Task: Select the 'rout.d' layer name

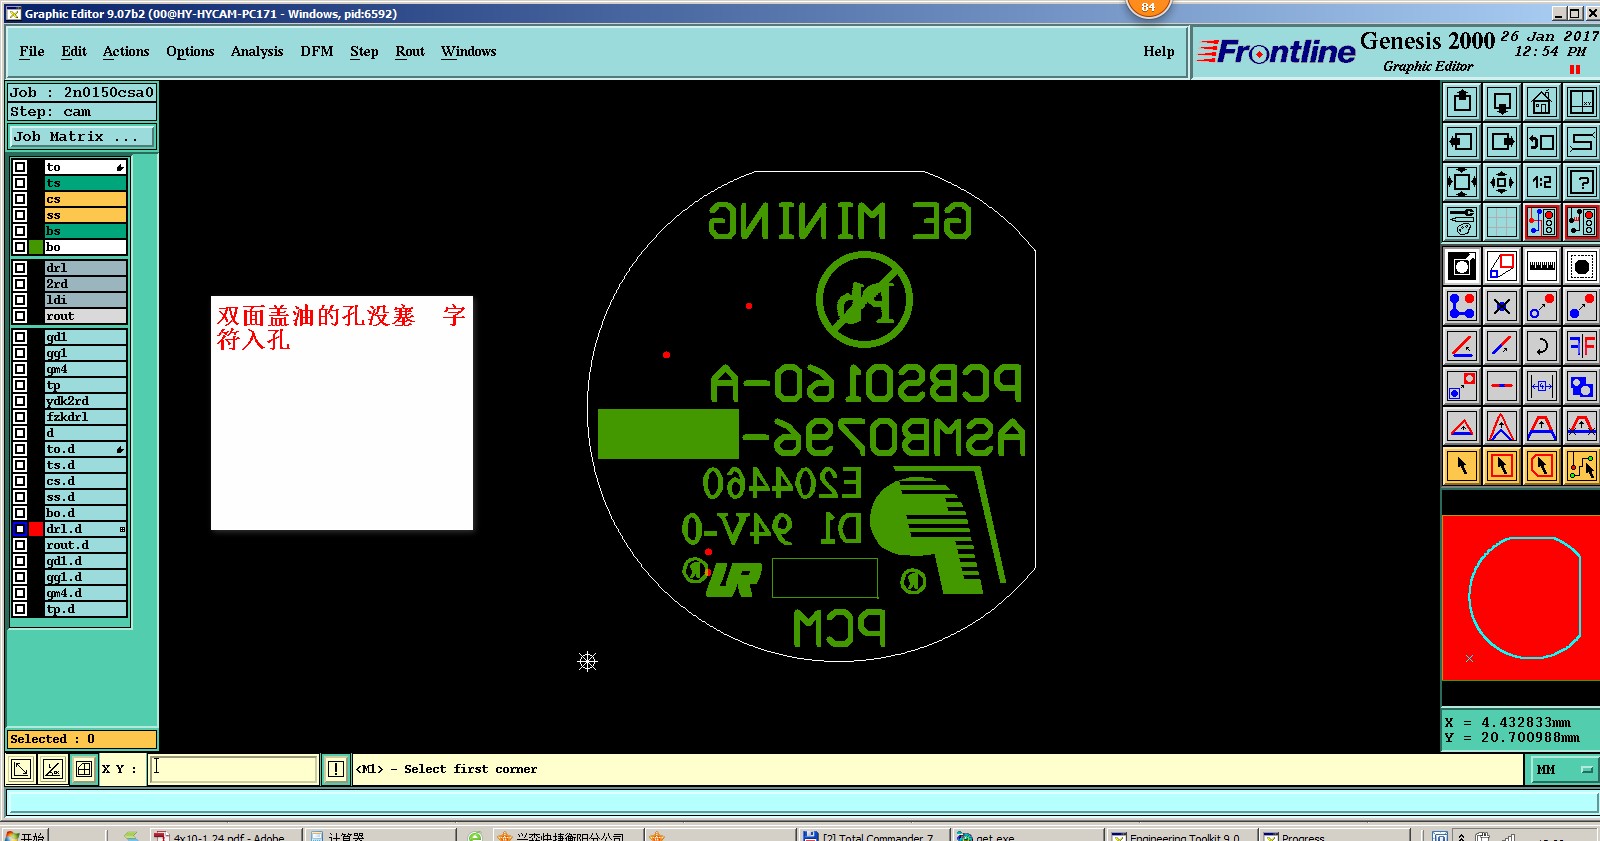Action: pos(85,545)
